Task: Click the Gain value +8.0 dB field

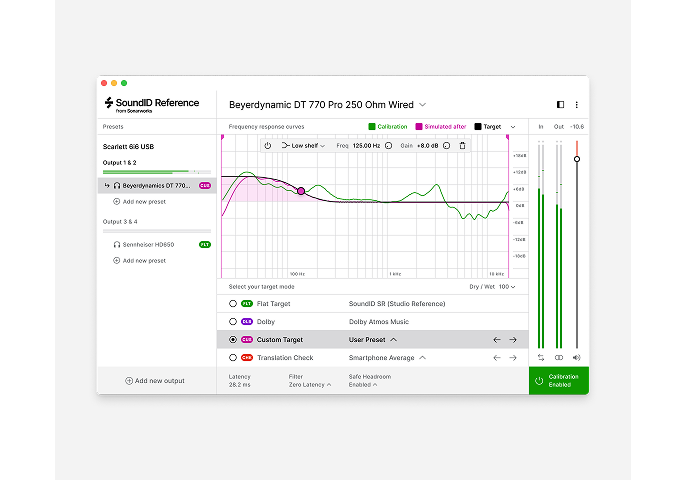Action: pyautogui.click(x=427, y=146)
